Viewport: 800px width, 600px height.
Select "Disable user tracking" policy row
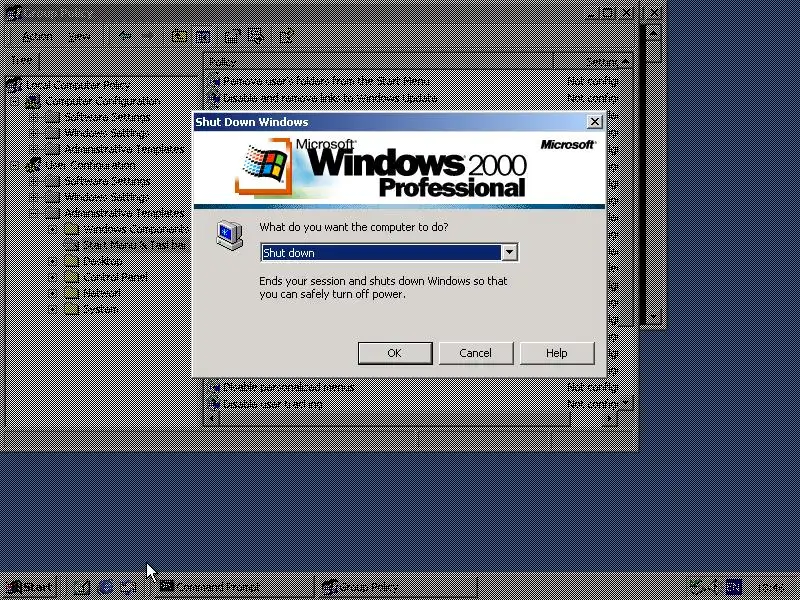click(272, 404)
